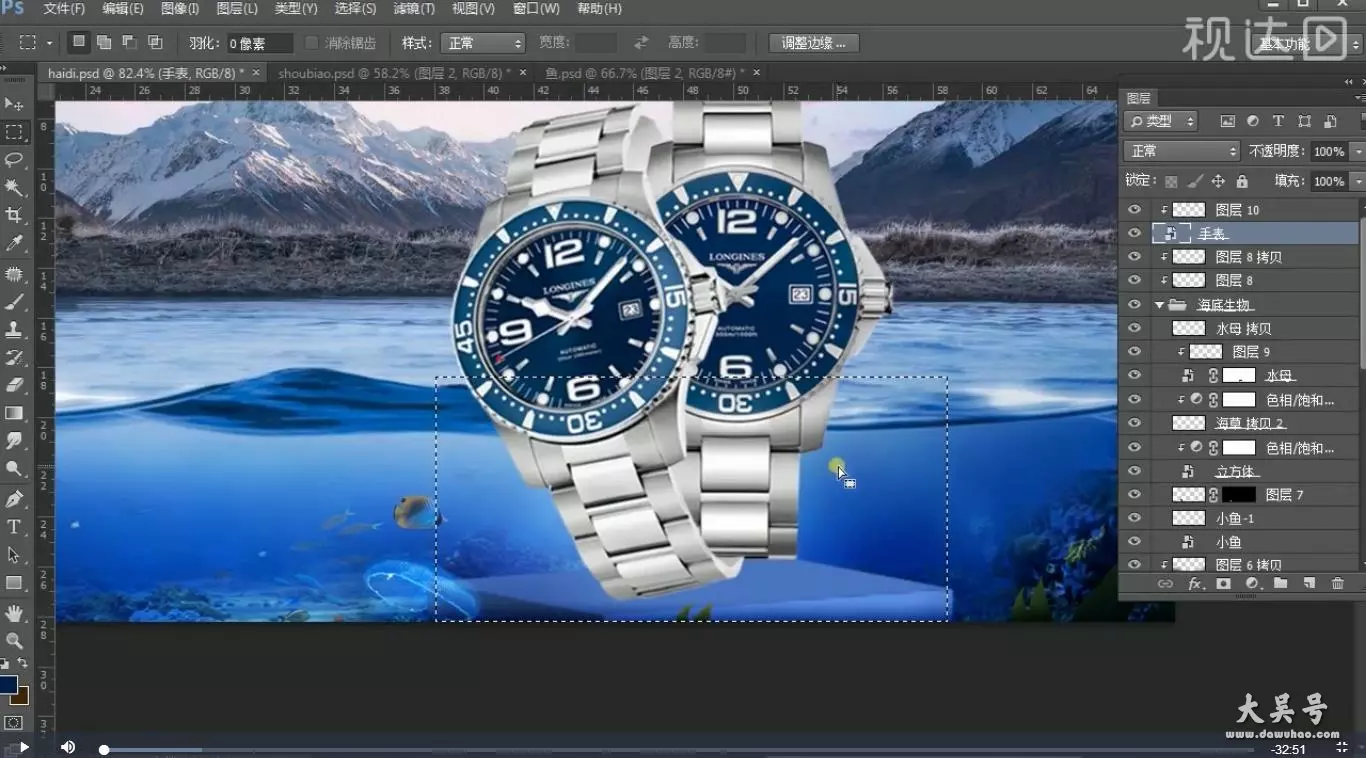Open the 滤镜(T) menu
Image resolution: width=1366 pixels, height=758 pixels.
(x=414, y=9)
